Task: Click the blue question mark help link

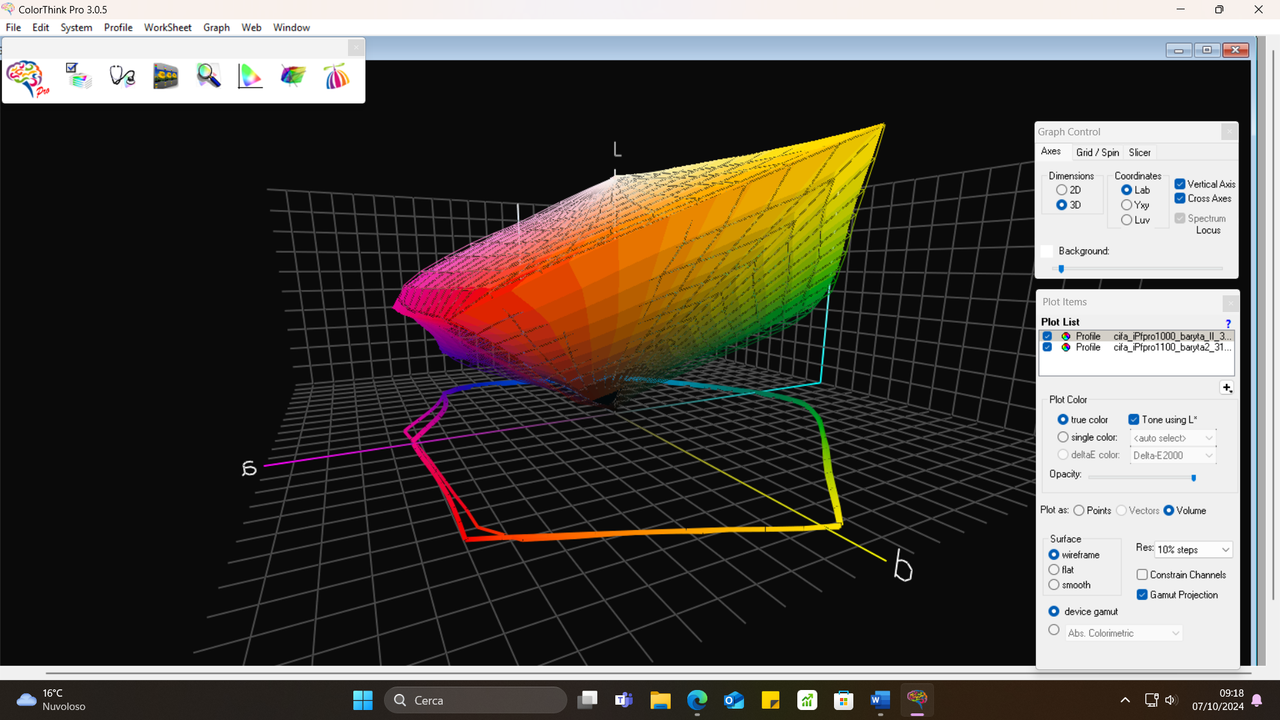Action: click(x=1227, y=323)
